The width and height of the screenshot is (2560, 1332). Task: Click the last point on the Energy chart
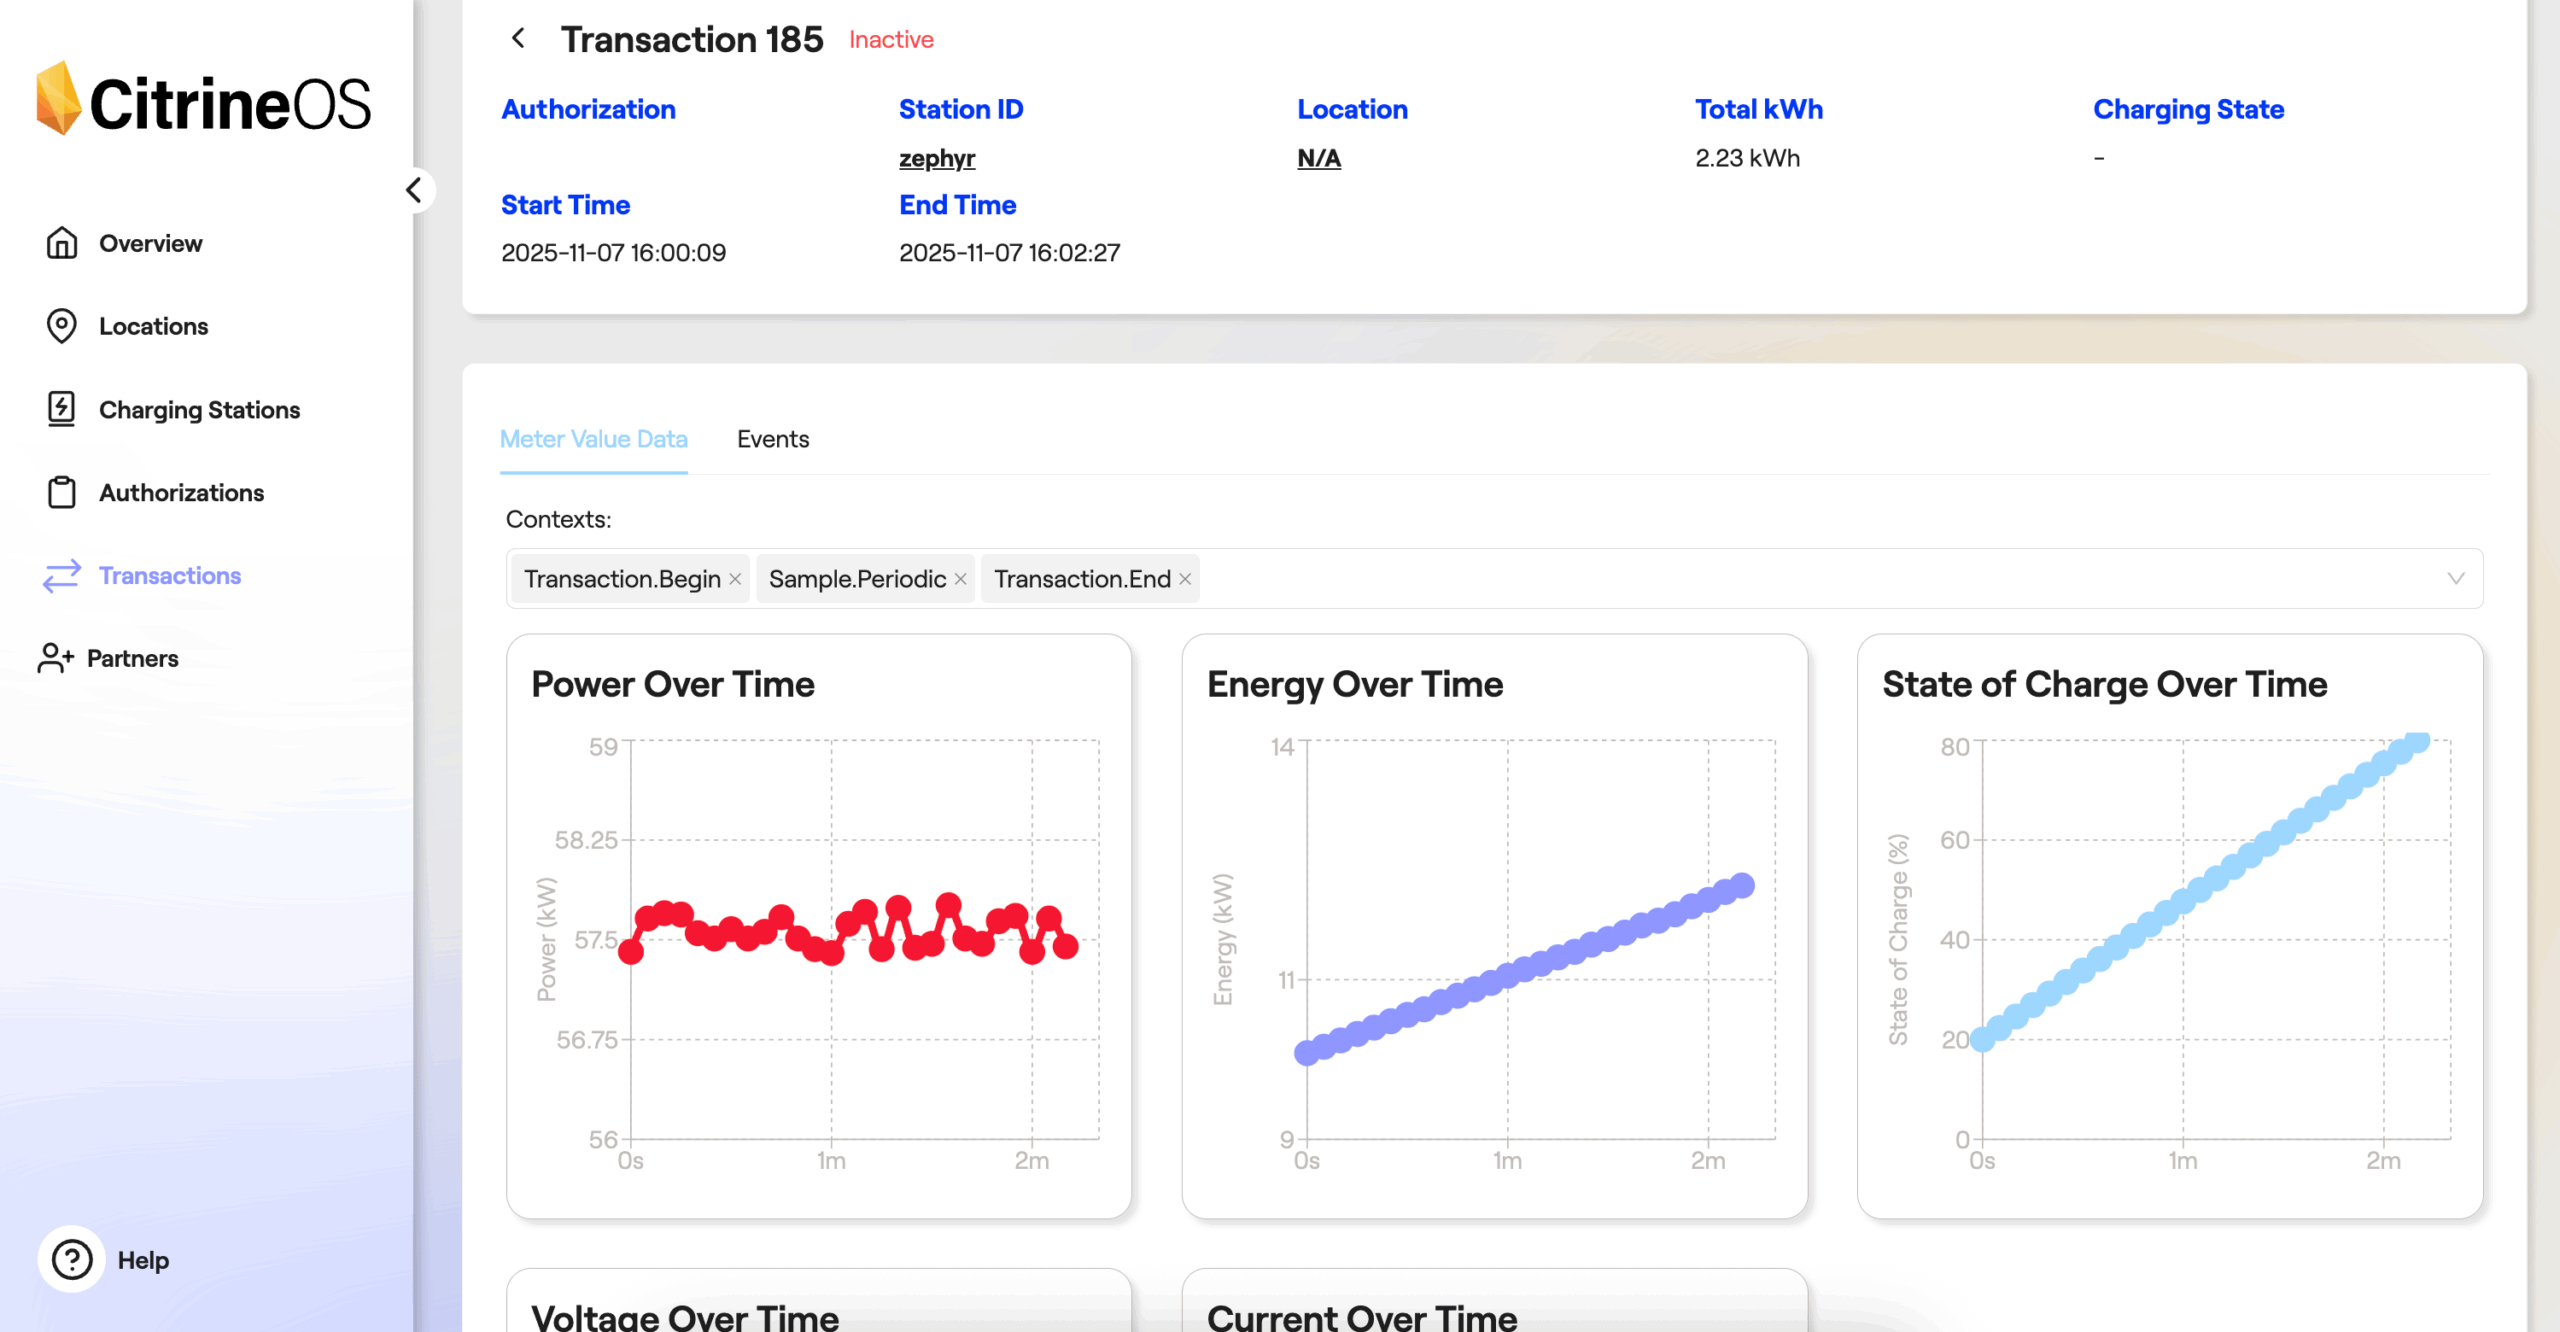[x=1742, y=885]
